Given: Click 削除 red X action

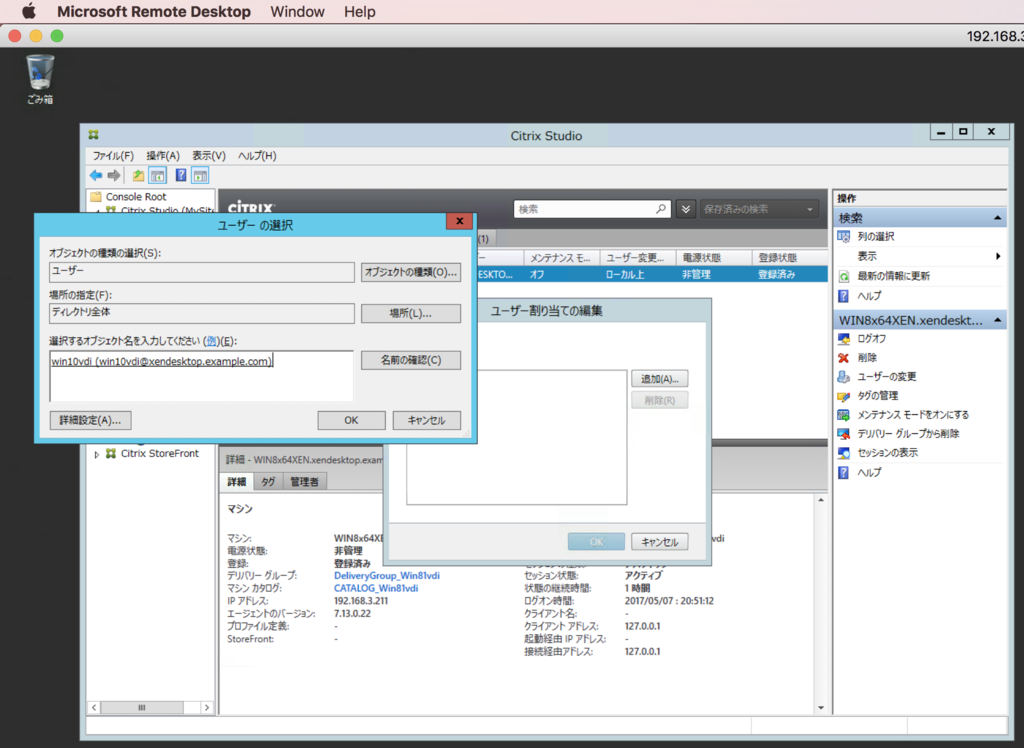Looking at the screenshot, I should point(867,357).
